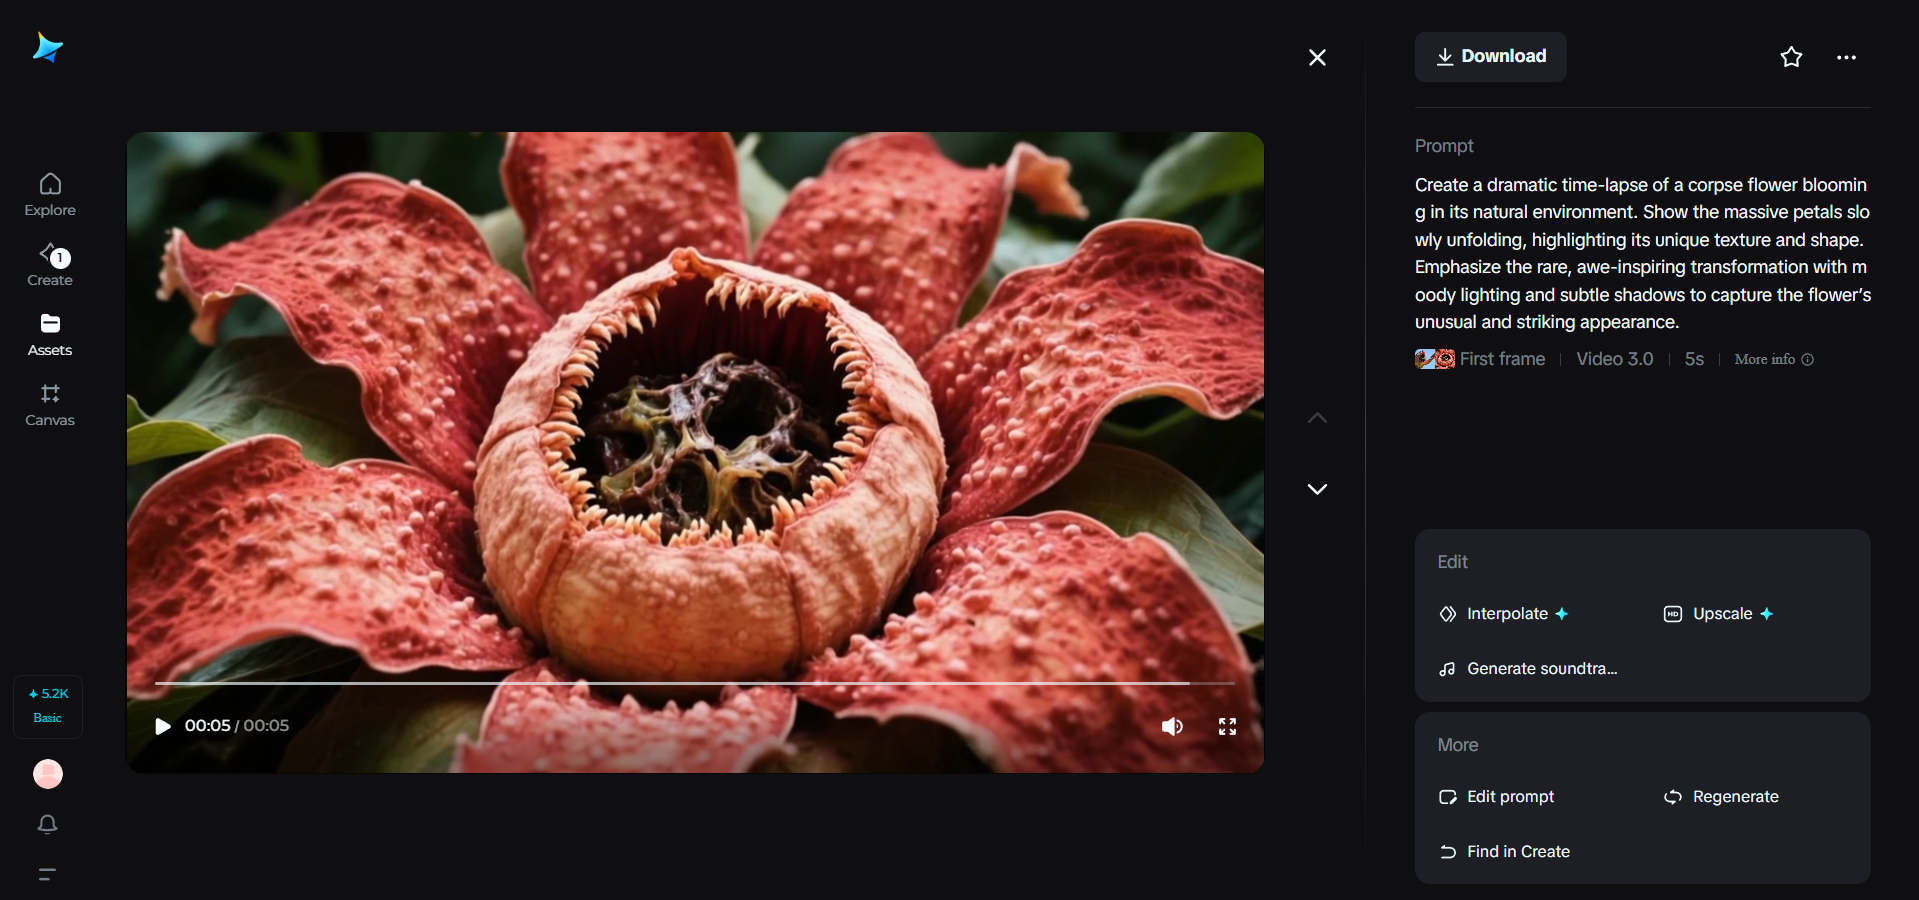1919x900 pixels.
Task: Regenerate the video
Action: pos(1721,797)
